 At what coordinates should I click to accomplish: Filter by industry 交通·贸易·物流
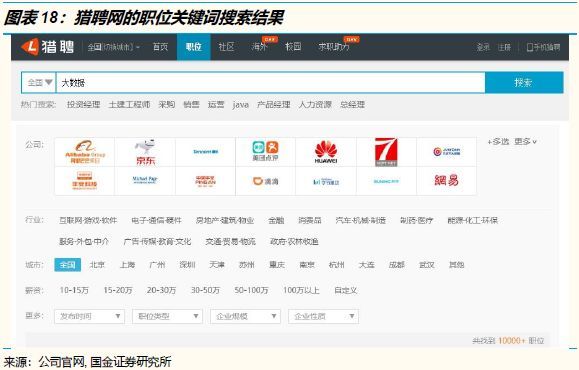coord(230,241)
